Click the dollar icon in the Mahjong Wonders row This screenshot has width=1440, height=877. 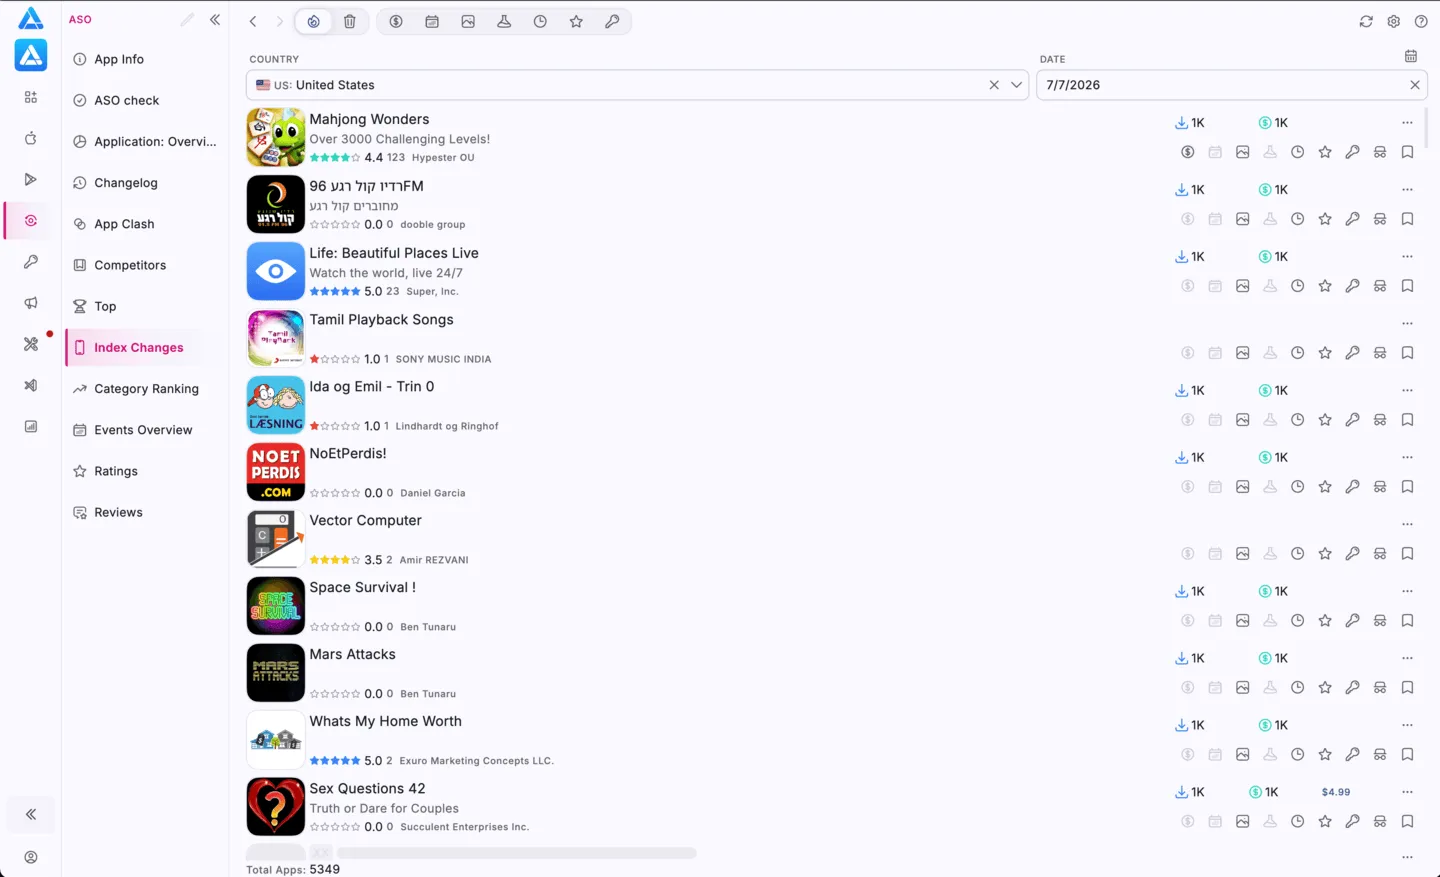[x=1188, y=152]
